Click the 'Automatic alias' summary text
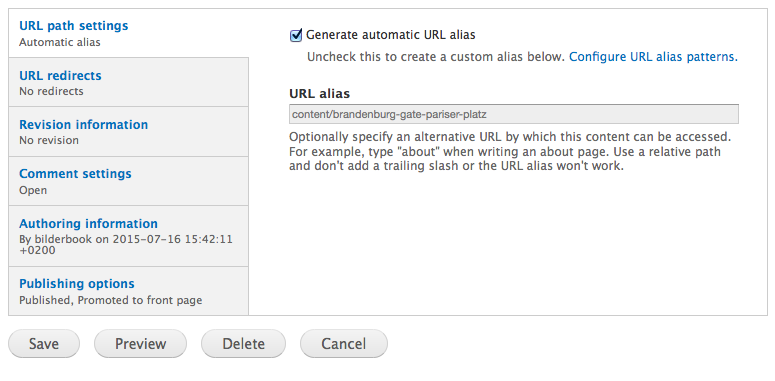 [x=60, y=42]
